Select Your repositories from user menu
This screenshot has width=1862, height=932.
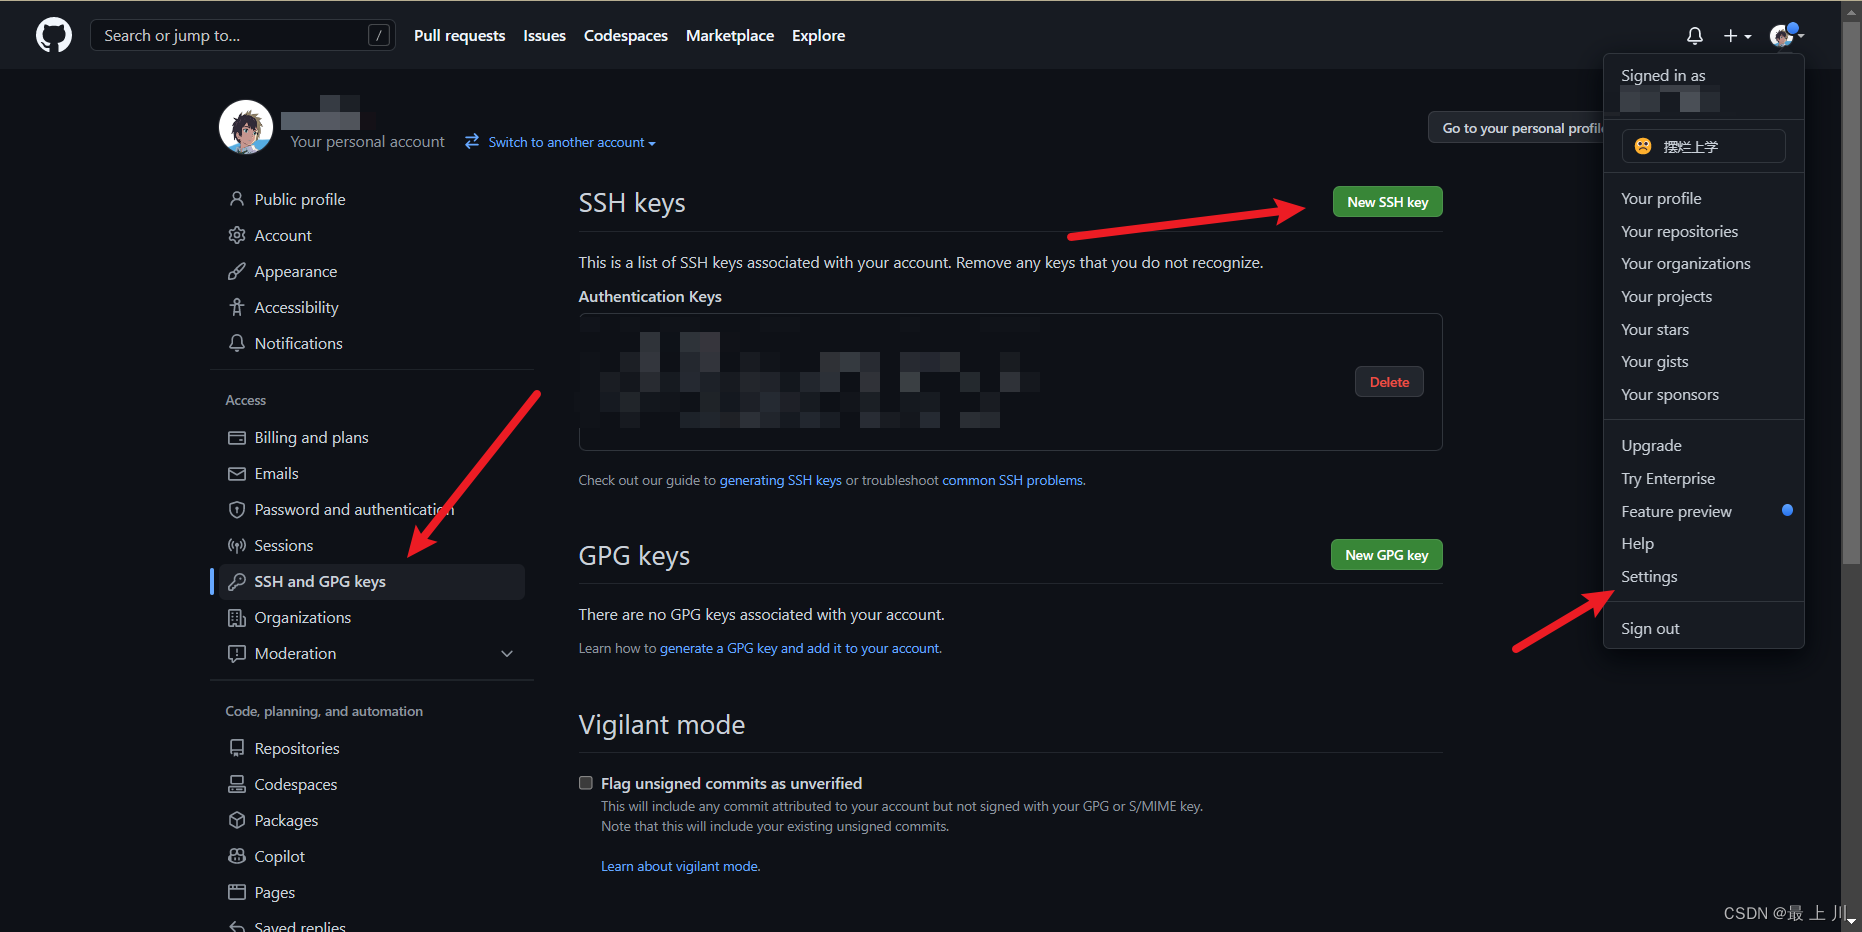tap(1703, 231)
